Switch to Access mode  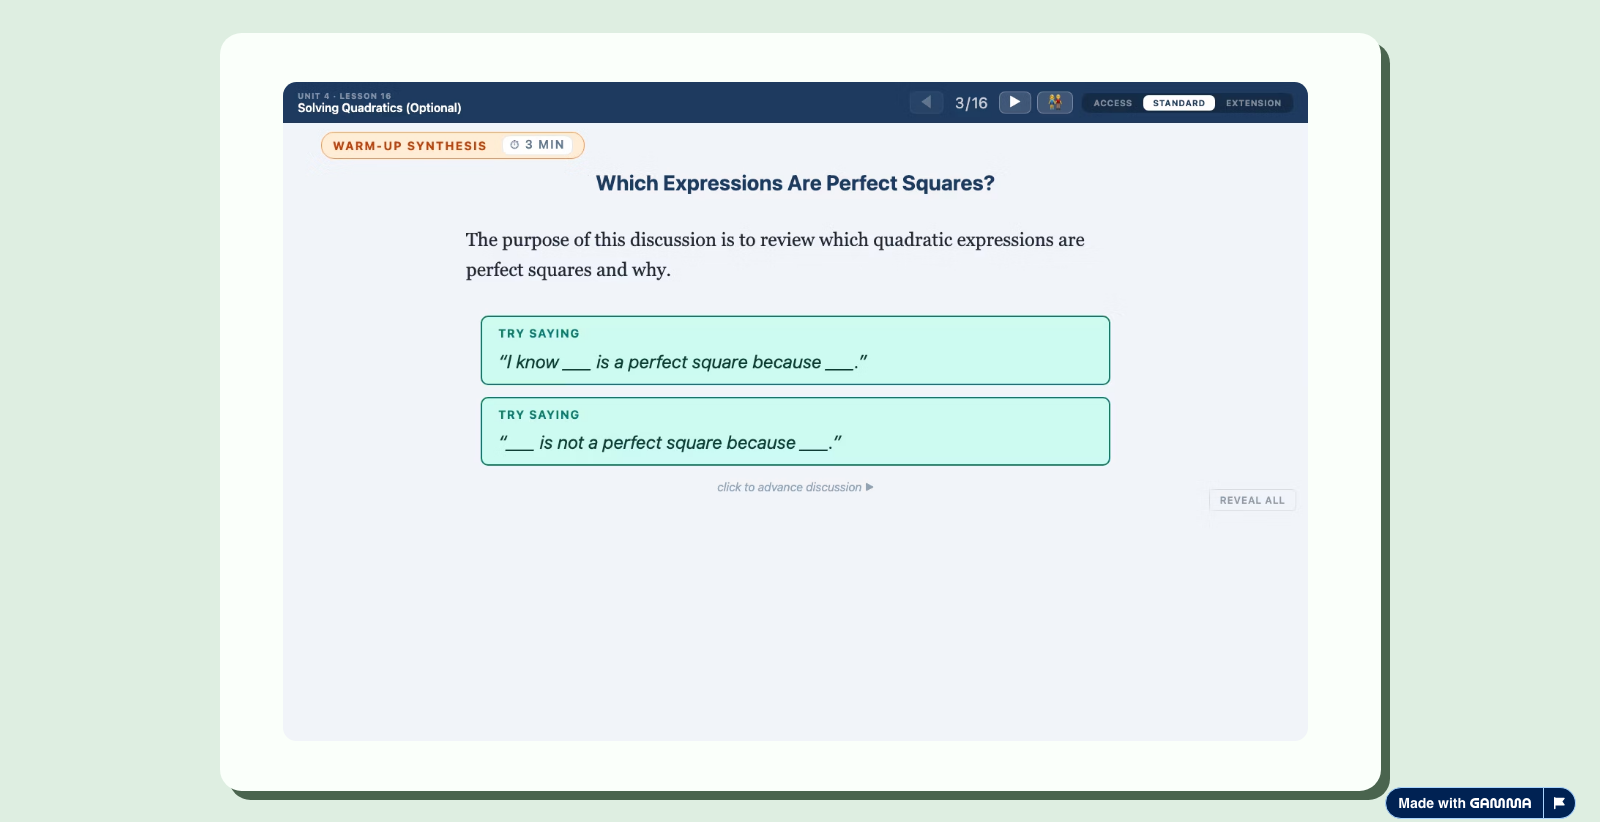pyautogui.click(x=1111, y=103)
